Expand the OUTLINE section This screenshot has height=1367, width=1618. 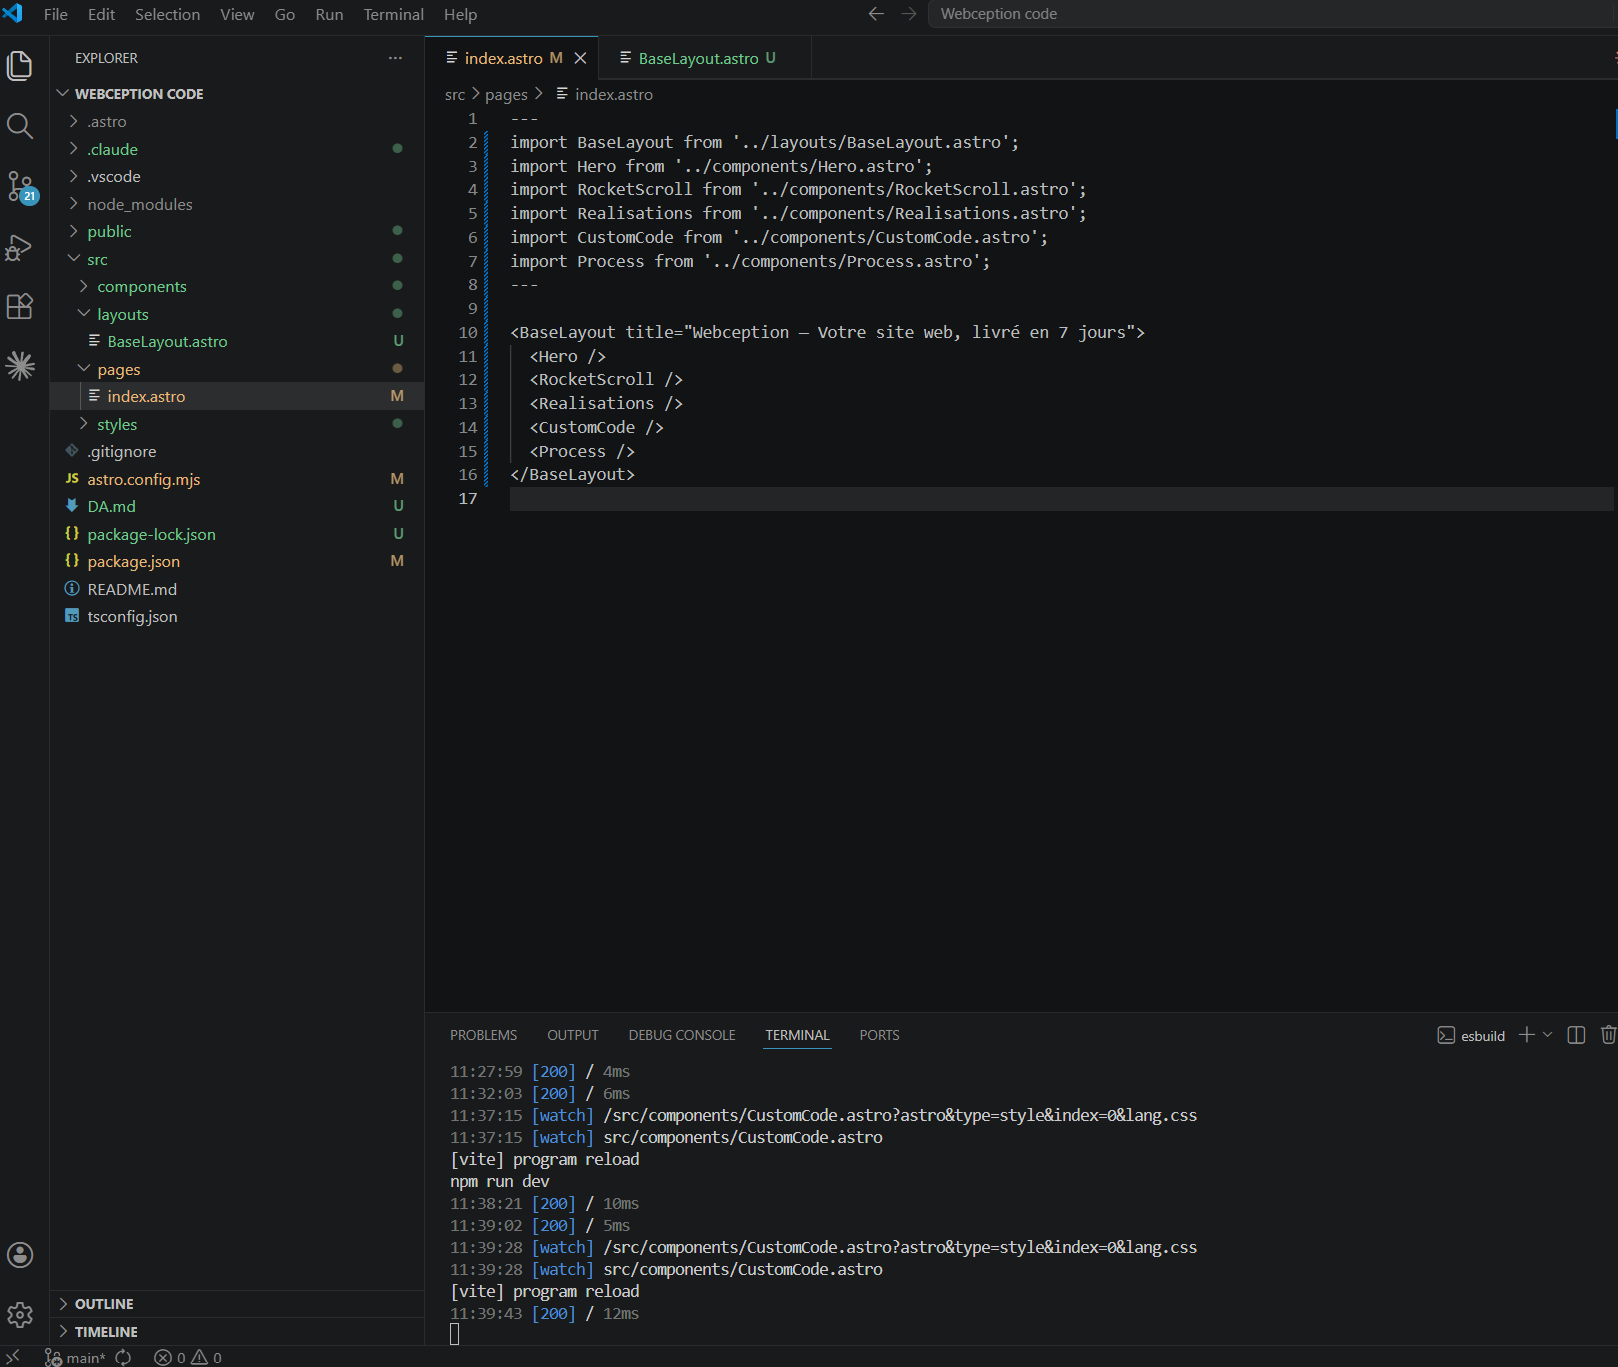103,1303
